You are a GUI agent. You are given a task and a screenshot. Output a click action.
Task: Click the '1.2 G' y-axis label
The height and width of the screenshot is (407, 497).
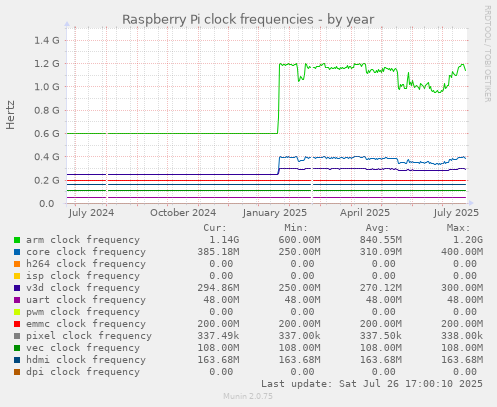tap(47, 64)
